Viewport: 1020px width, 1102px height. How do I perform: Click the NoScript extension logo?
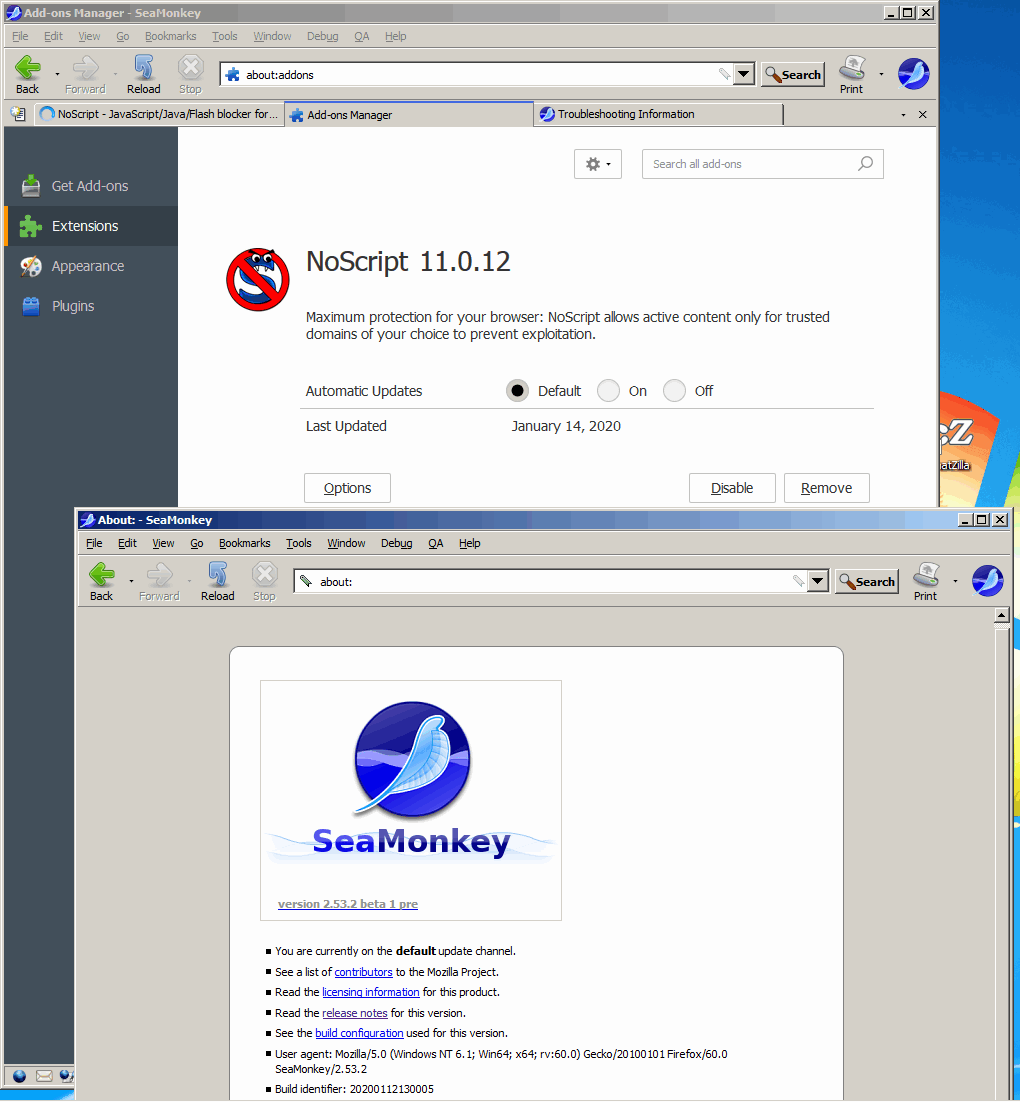[x=258, y=279]
